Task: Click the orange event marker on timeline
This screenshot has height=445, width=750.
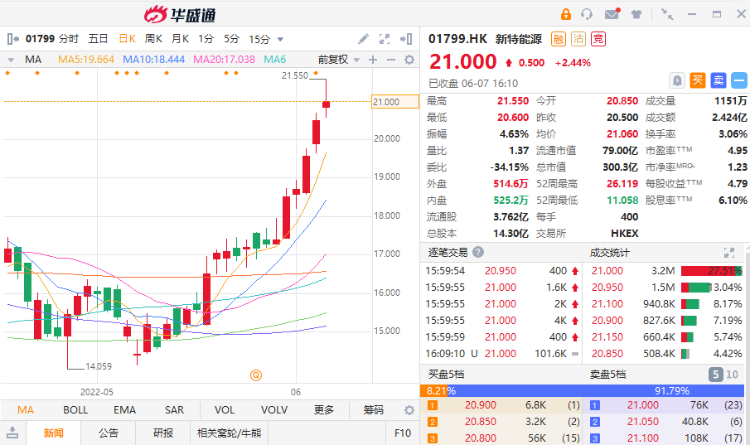Action: click(256, 375)
